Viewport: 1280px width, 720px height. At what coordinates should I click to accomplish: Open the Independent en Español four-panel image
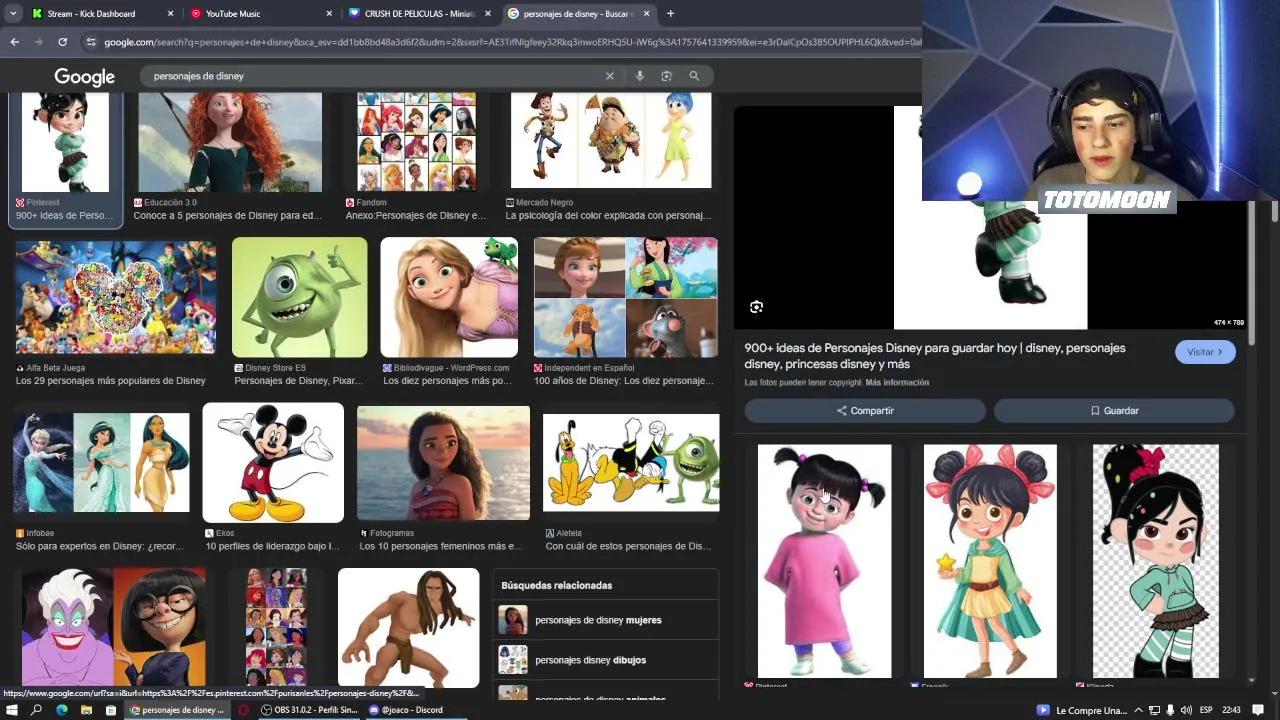pos(625,297)
